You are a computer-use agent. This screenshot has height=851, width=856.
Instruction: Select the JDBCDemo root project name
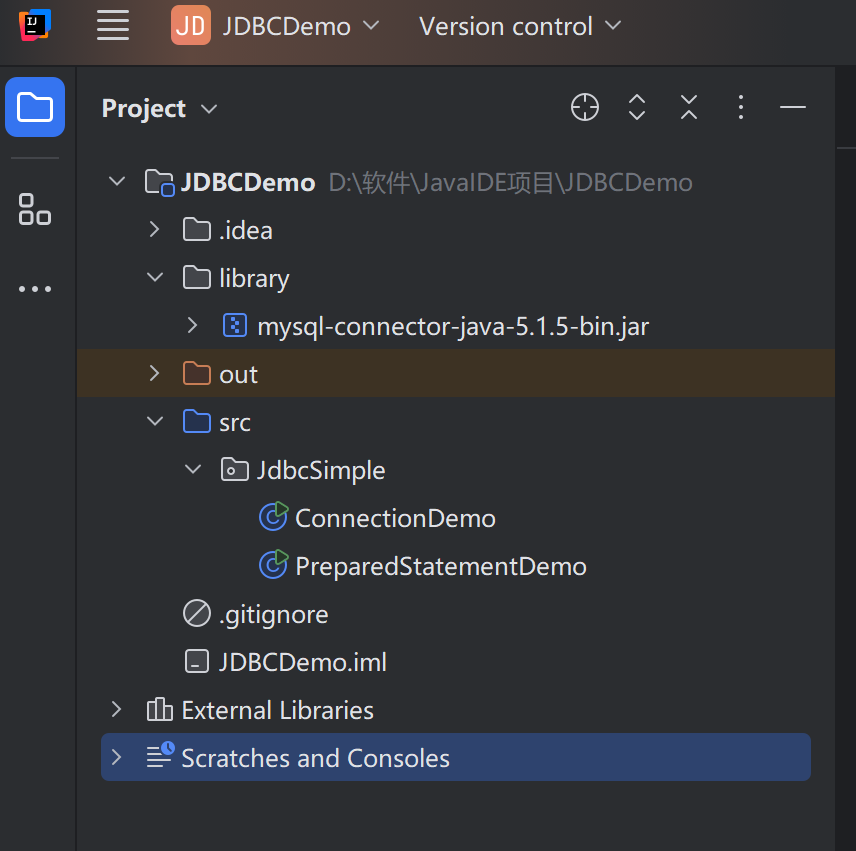248,182
